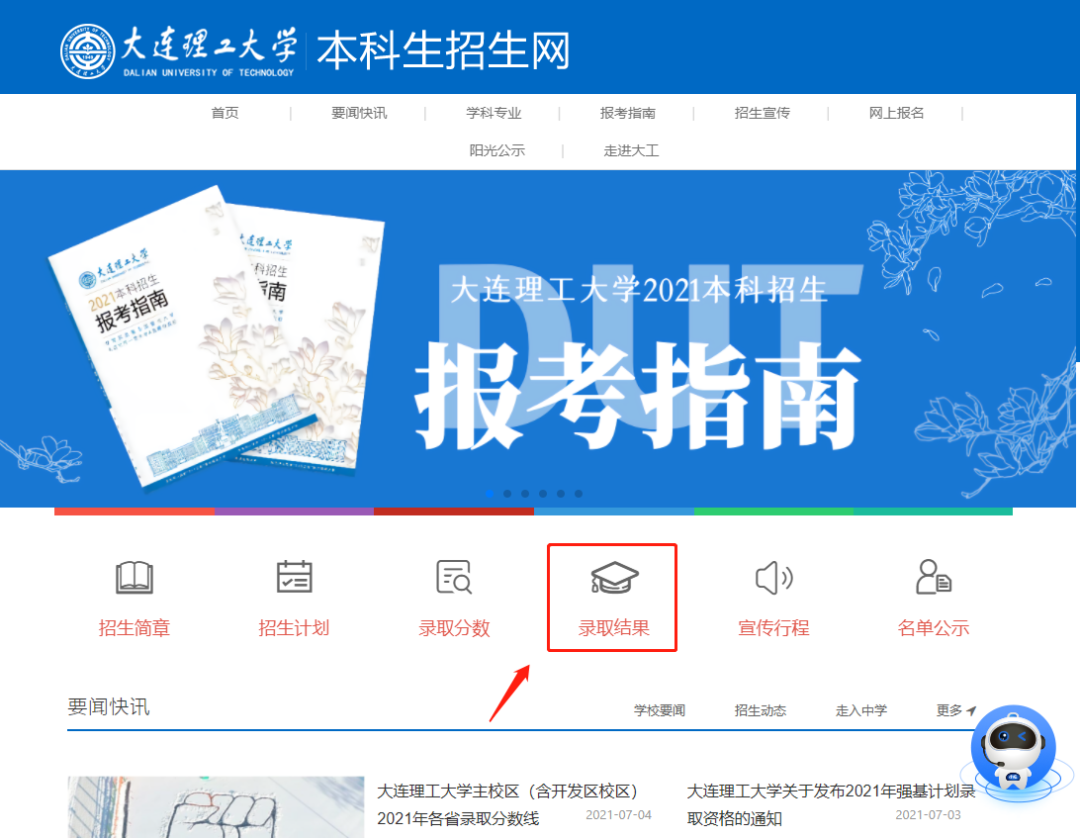Open the 要闻快讯 navigation menu item
The image size is (1080, 838).
359,113
